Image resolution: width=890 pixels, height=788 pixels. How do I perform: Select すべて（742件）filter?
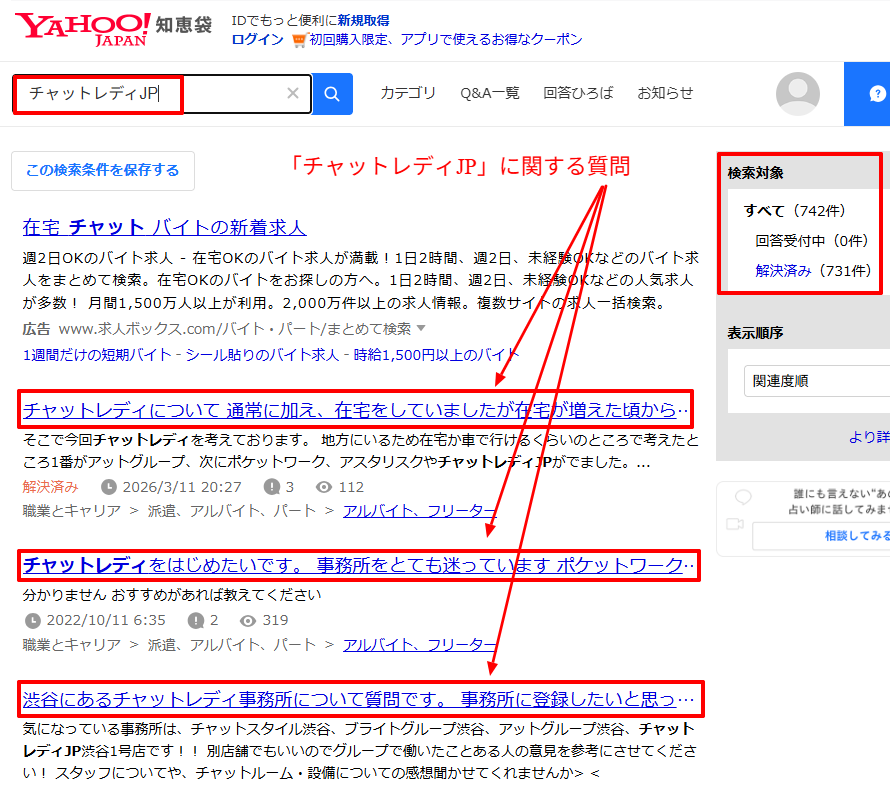(795, 211)
